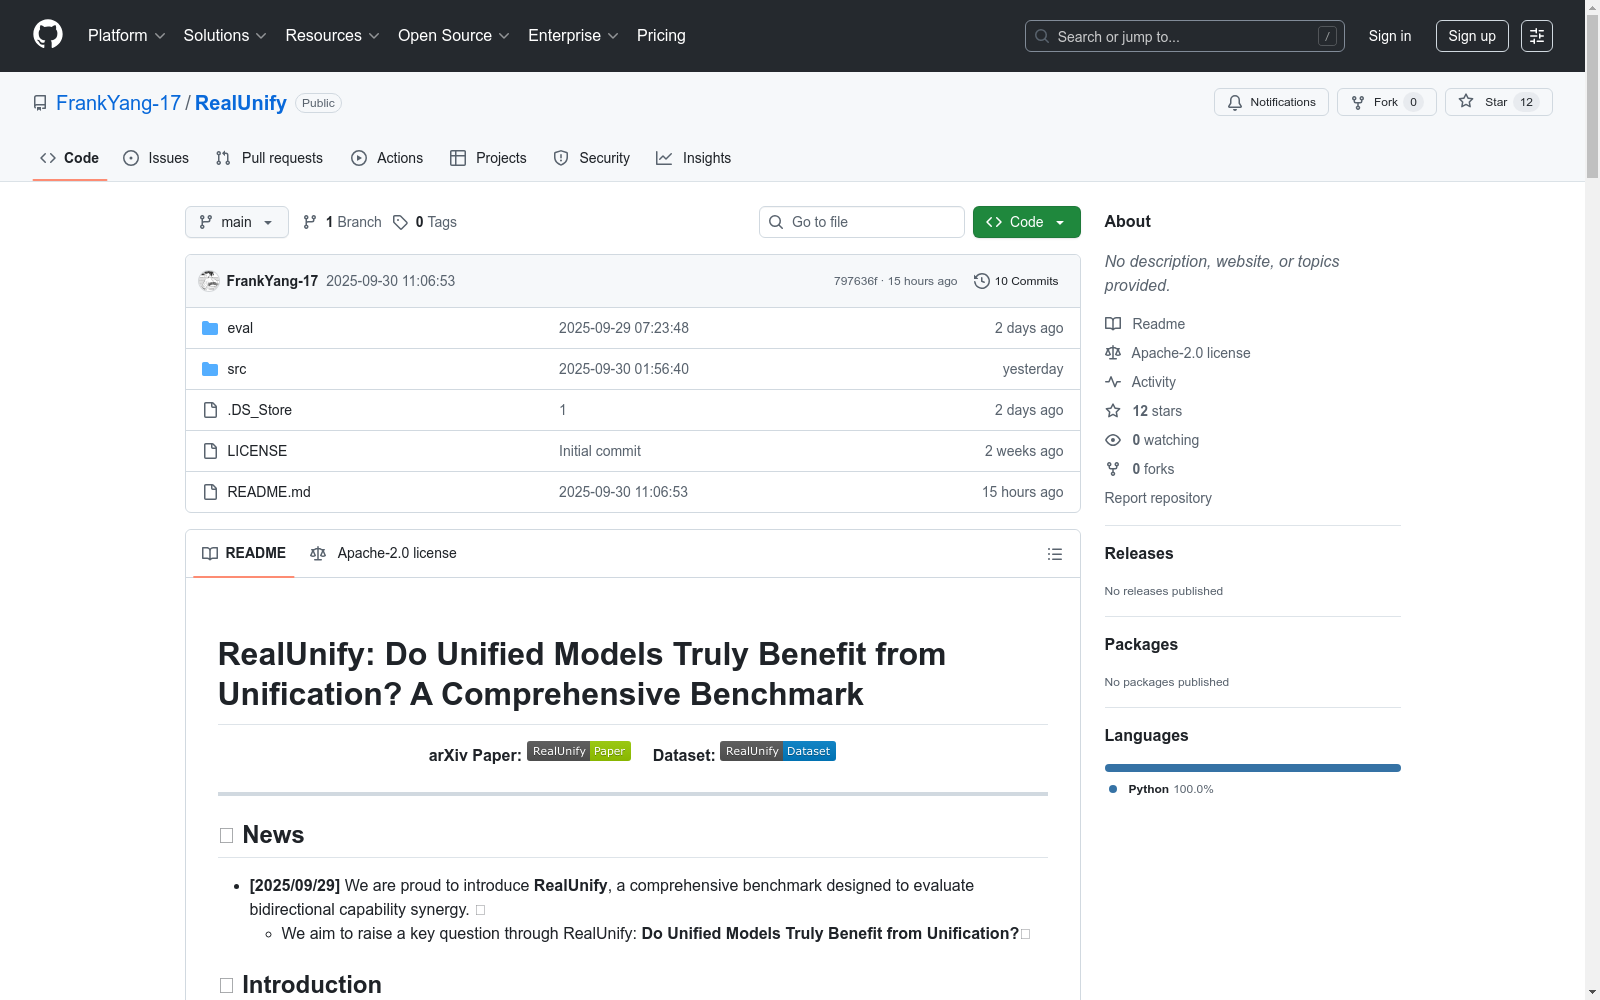Click the star icon next to 12 stars

tap(1113, 411)
